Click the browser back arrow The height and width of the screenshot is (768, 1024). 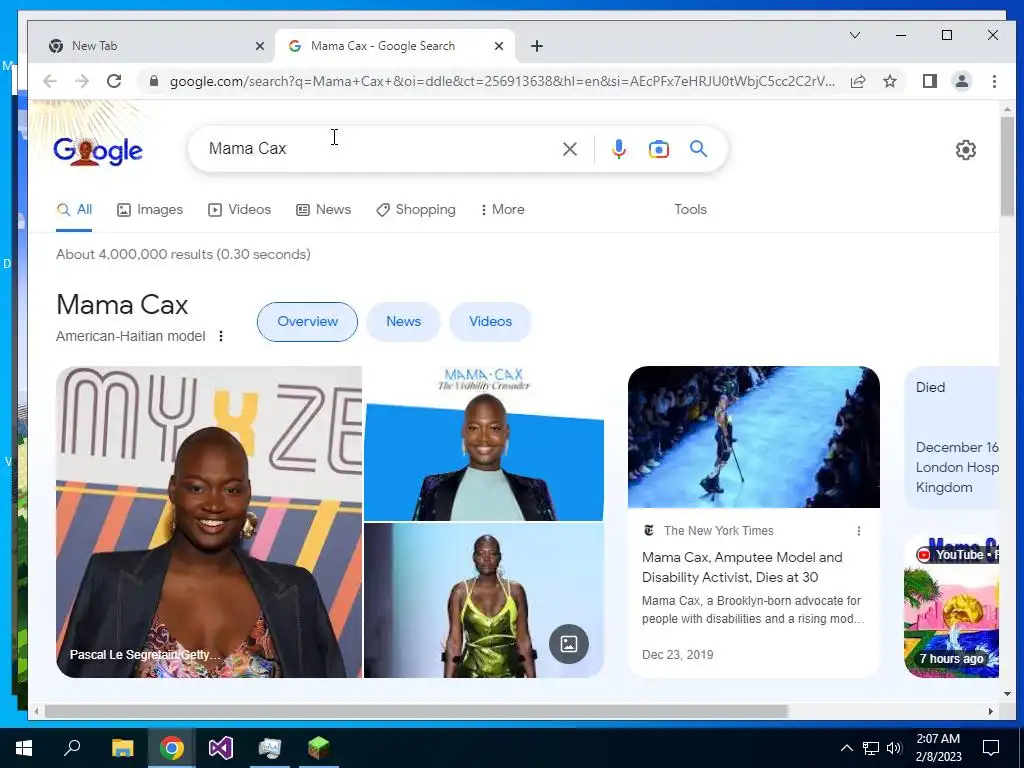point(50,81)
